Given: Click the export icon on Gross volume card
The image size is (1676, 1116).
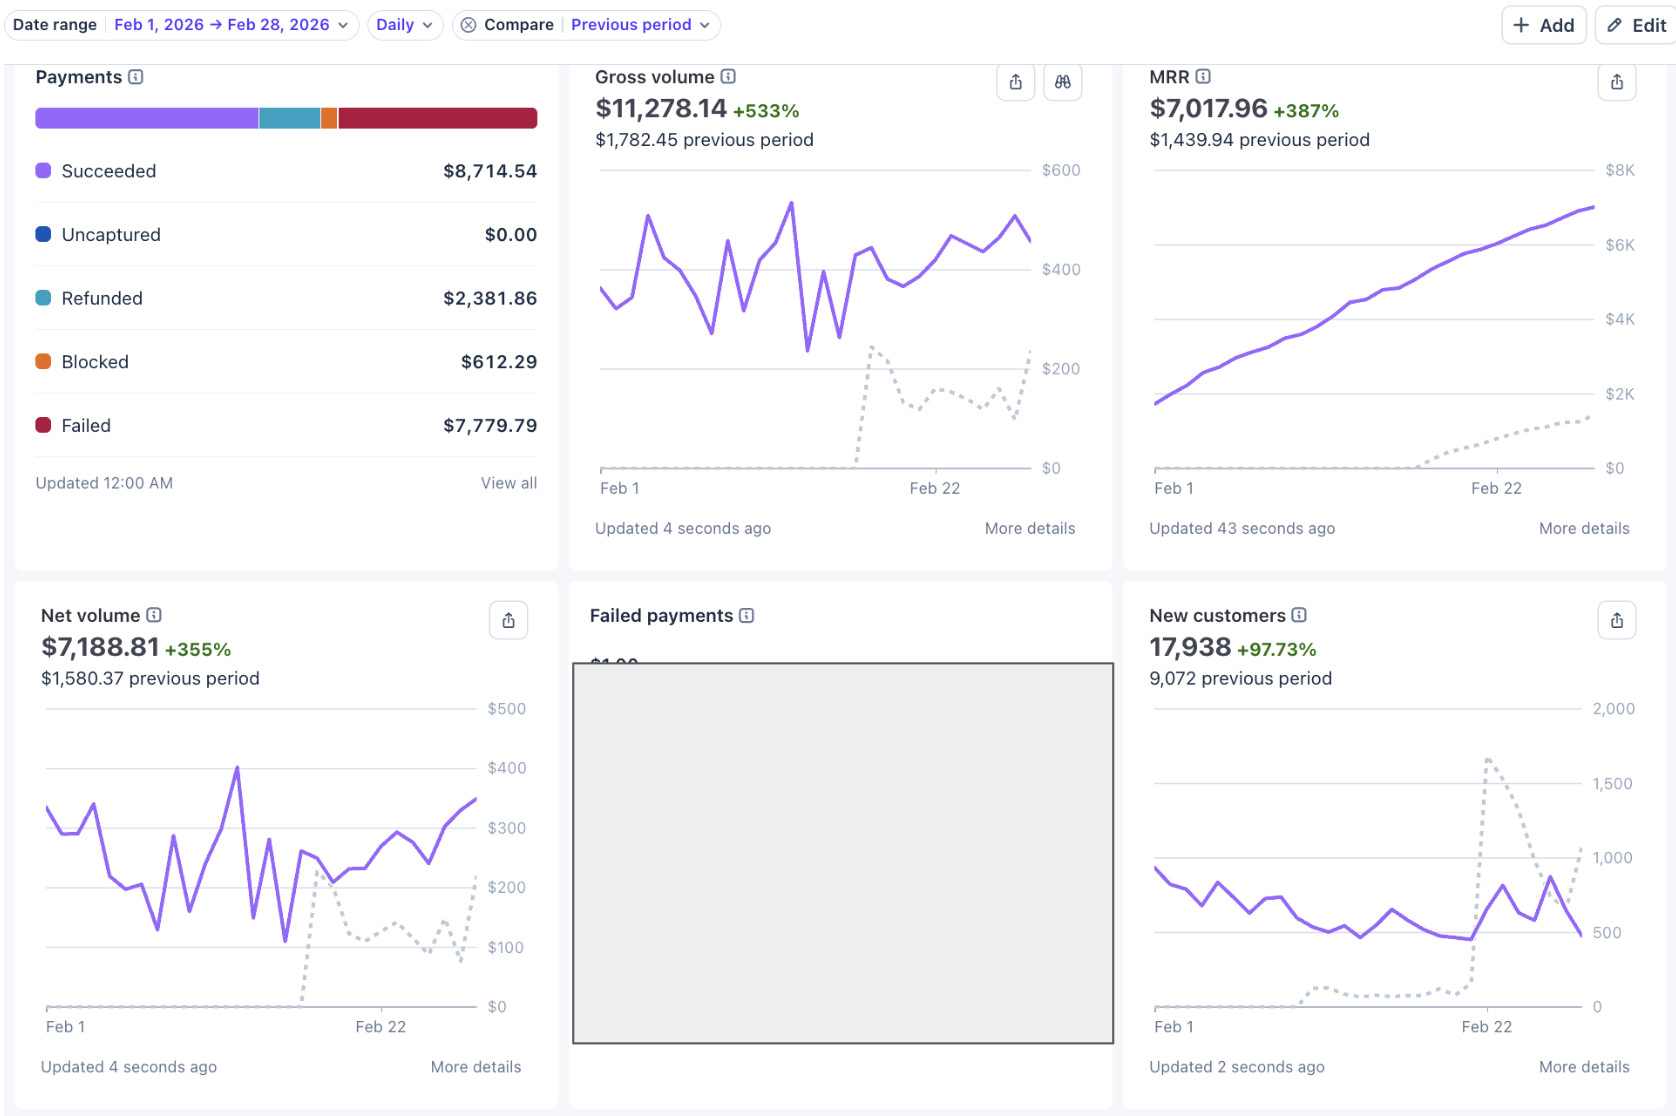Looking at the screenshot, I should (1015, 82).
